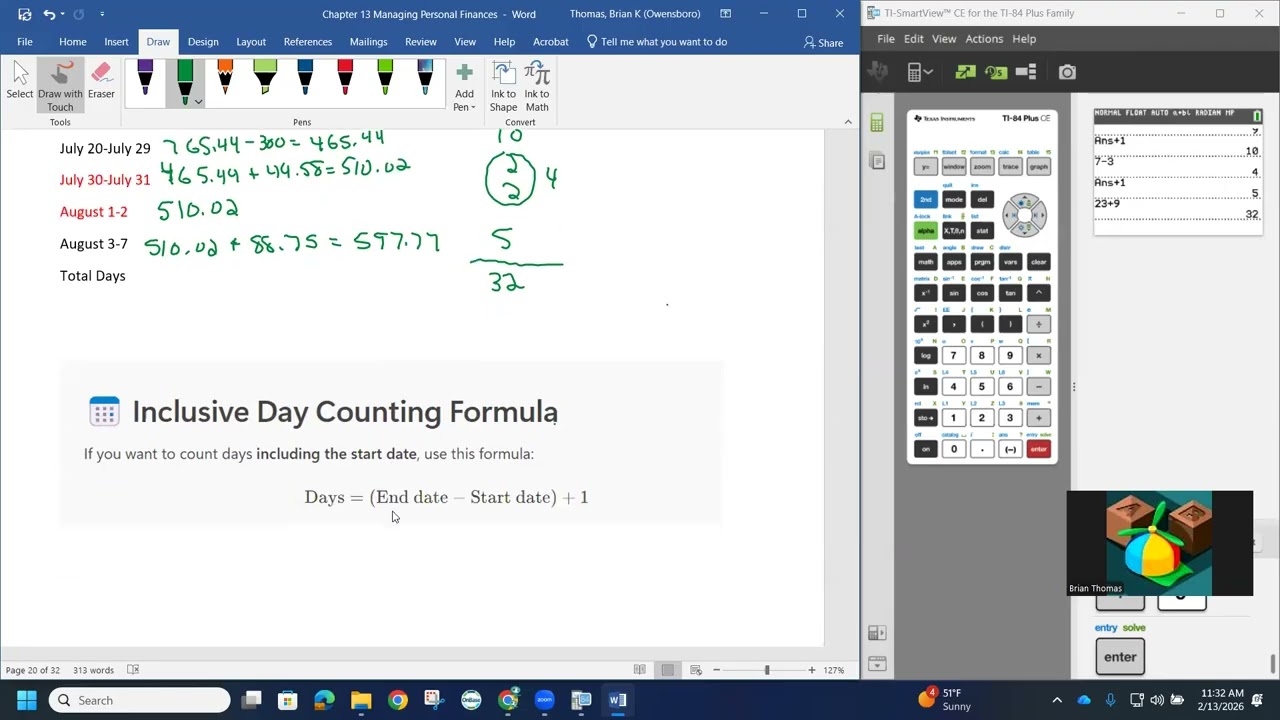Click the Share button in Word

[823, 42]
